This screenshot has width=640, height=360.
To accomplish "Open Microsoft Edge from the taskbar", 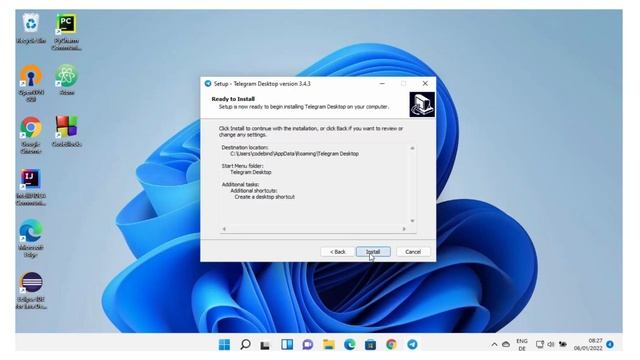I will point(350,344).
